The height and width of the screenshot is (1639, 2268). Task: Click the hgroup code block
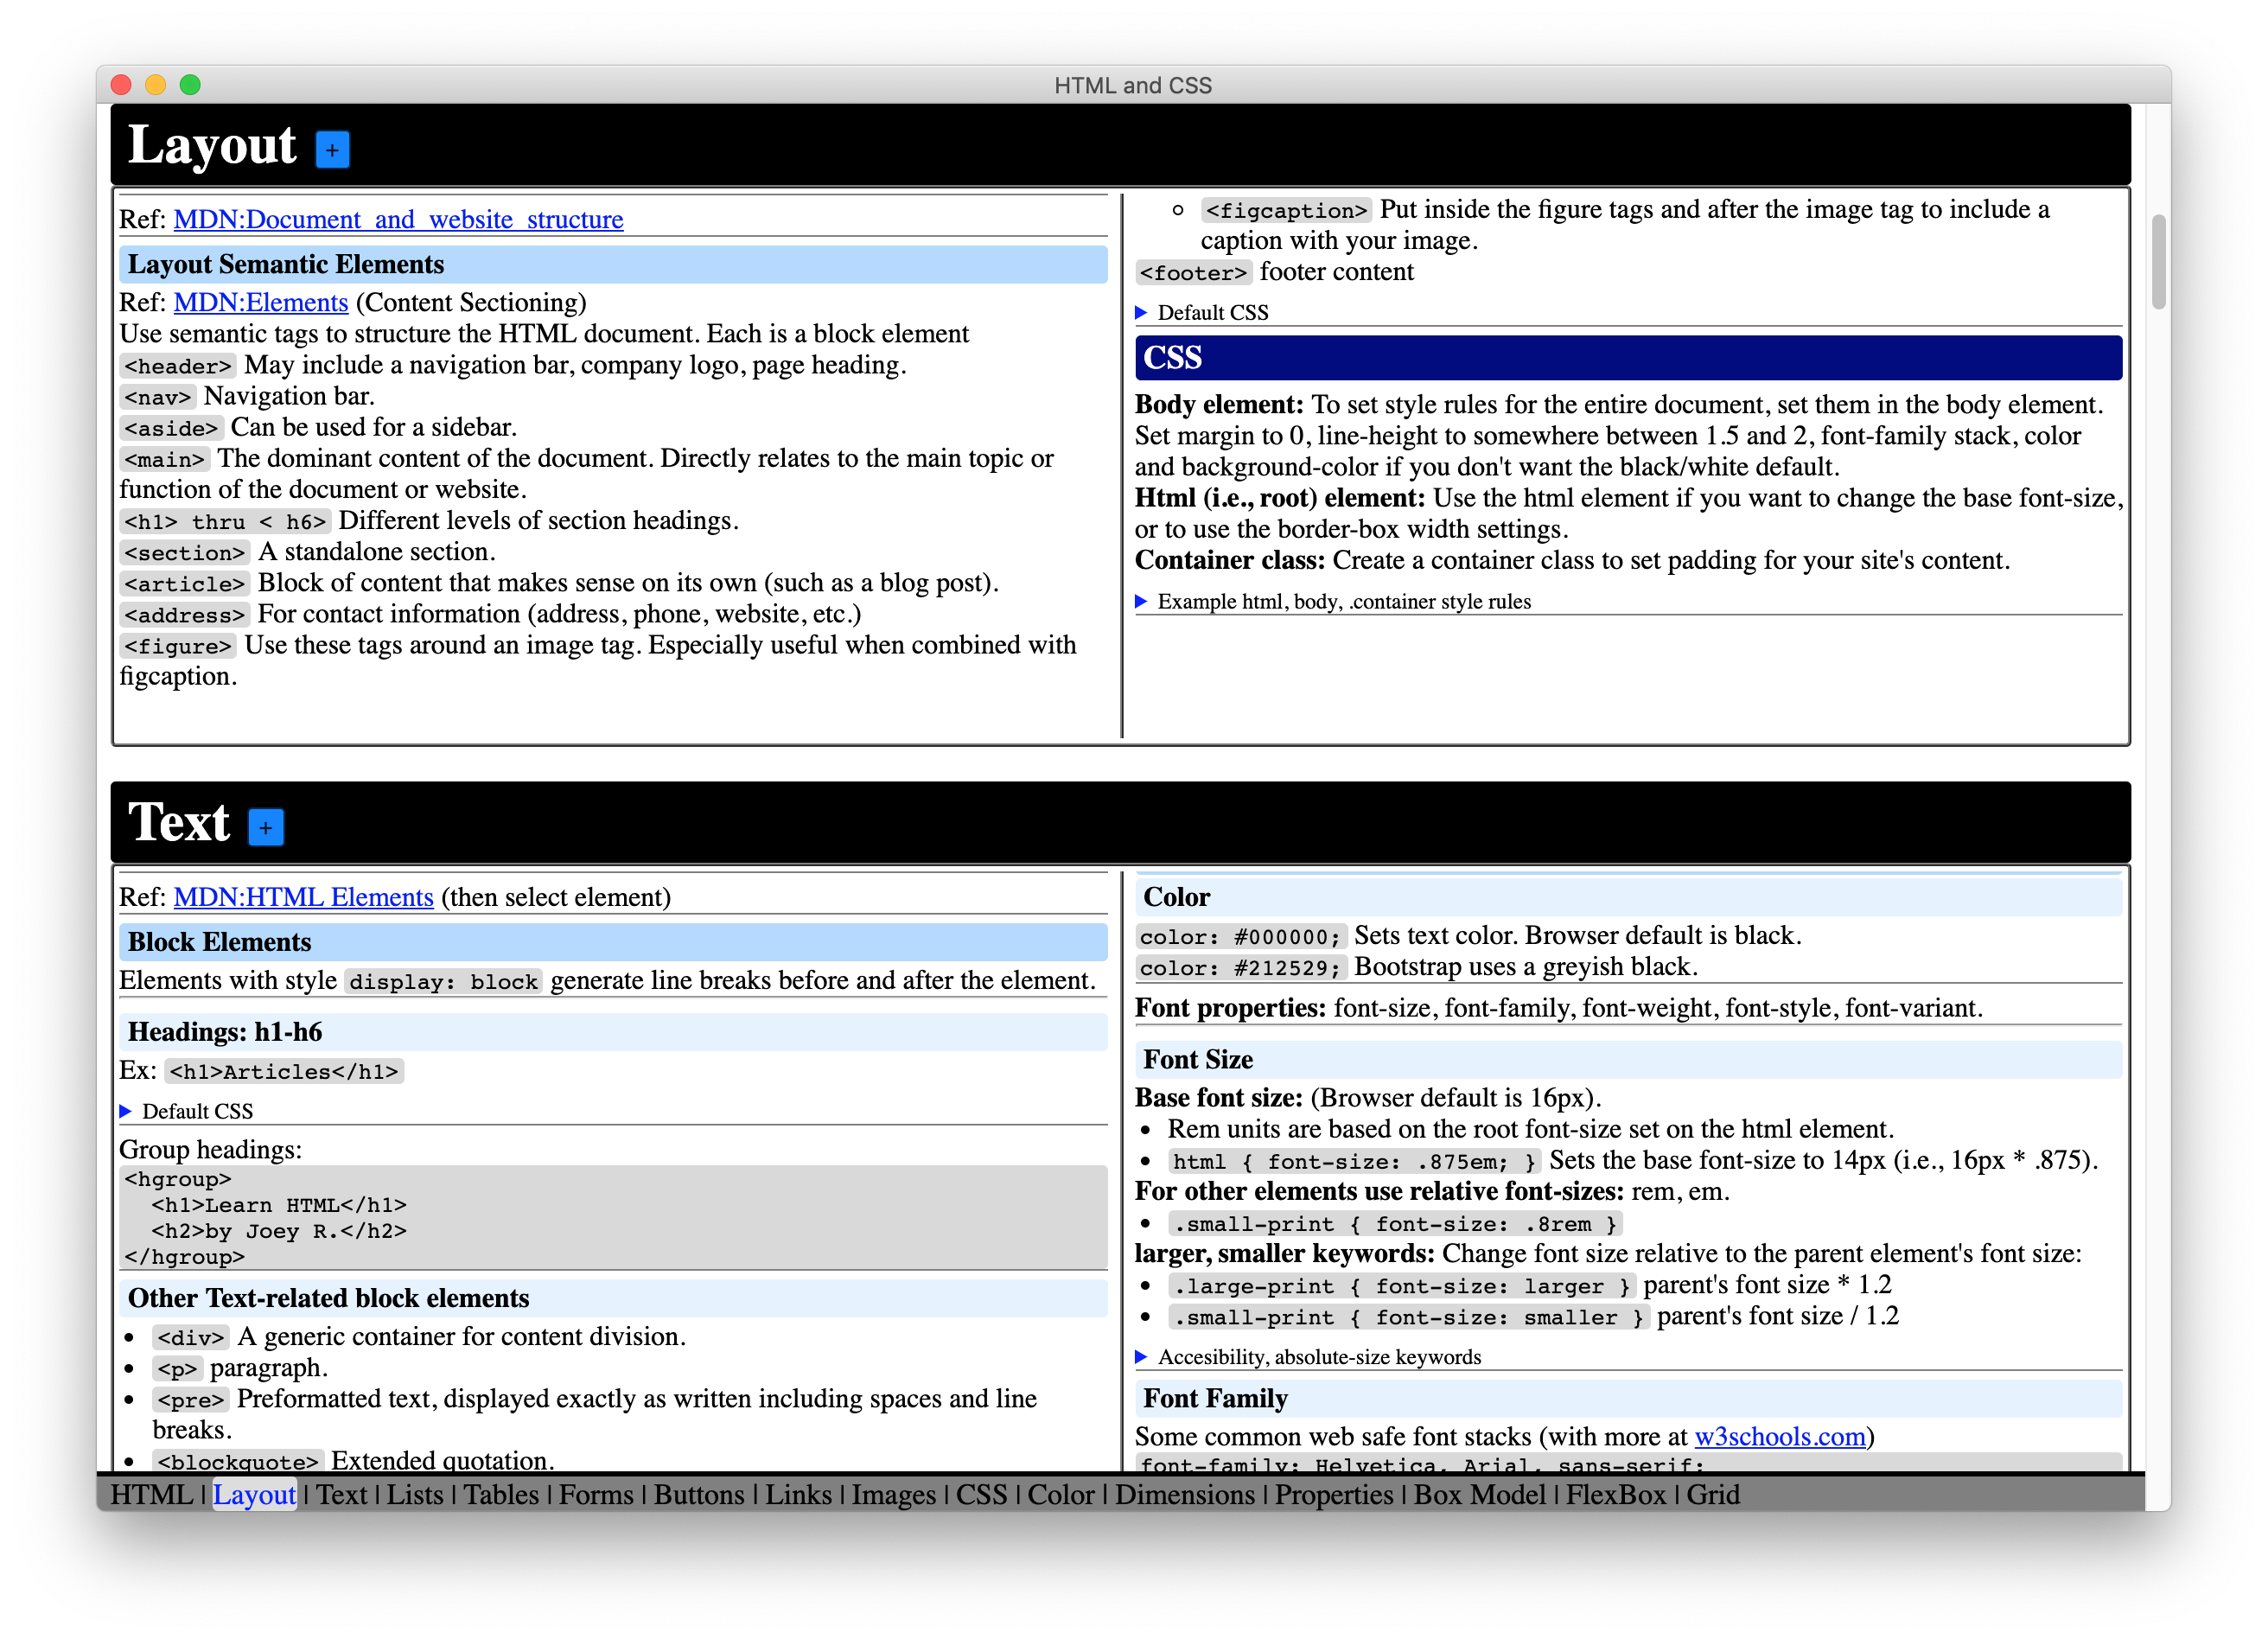pos(613,1218)
